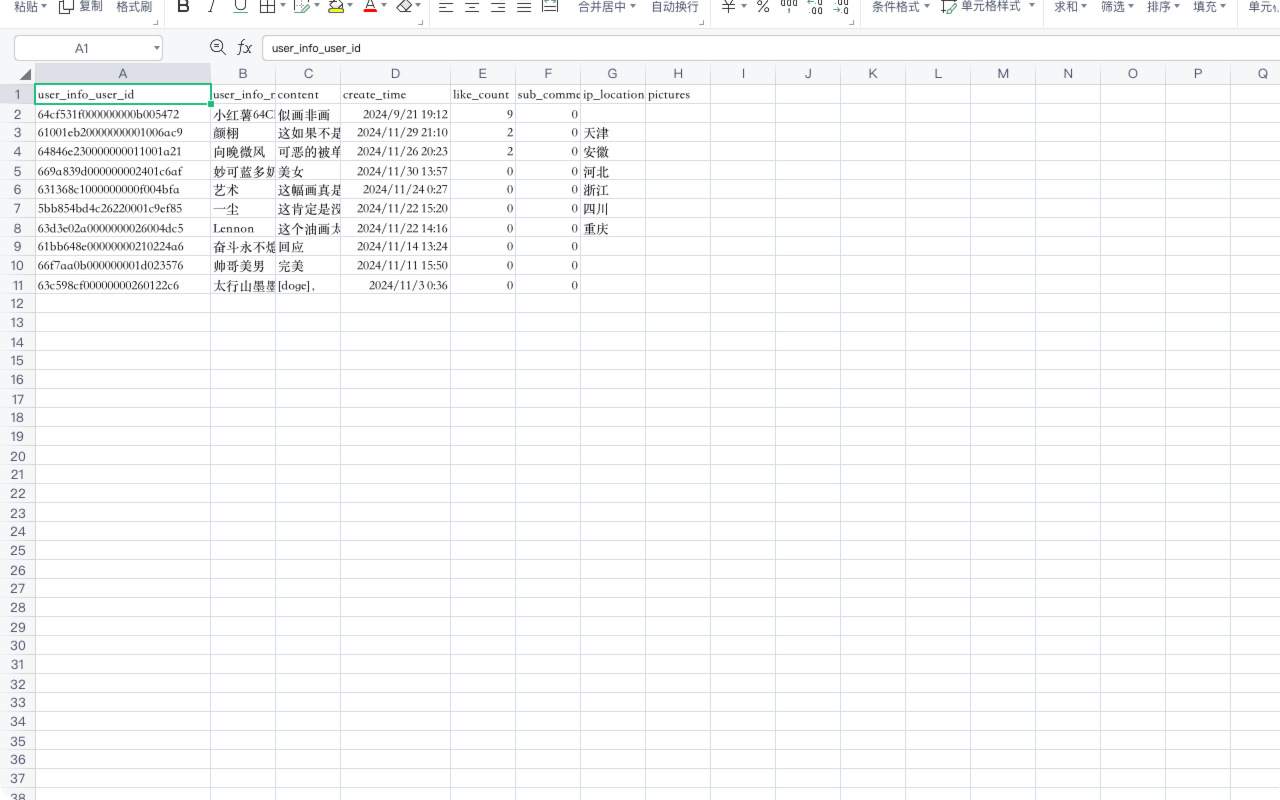1280x800 pixels.
Task: Select column A header
Action: tap(123, 74)
